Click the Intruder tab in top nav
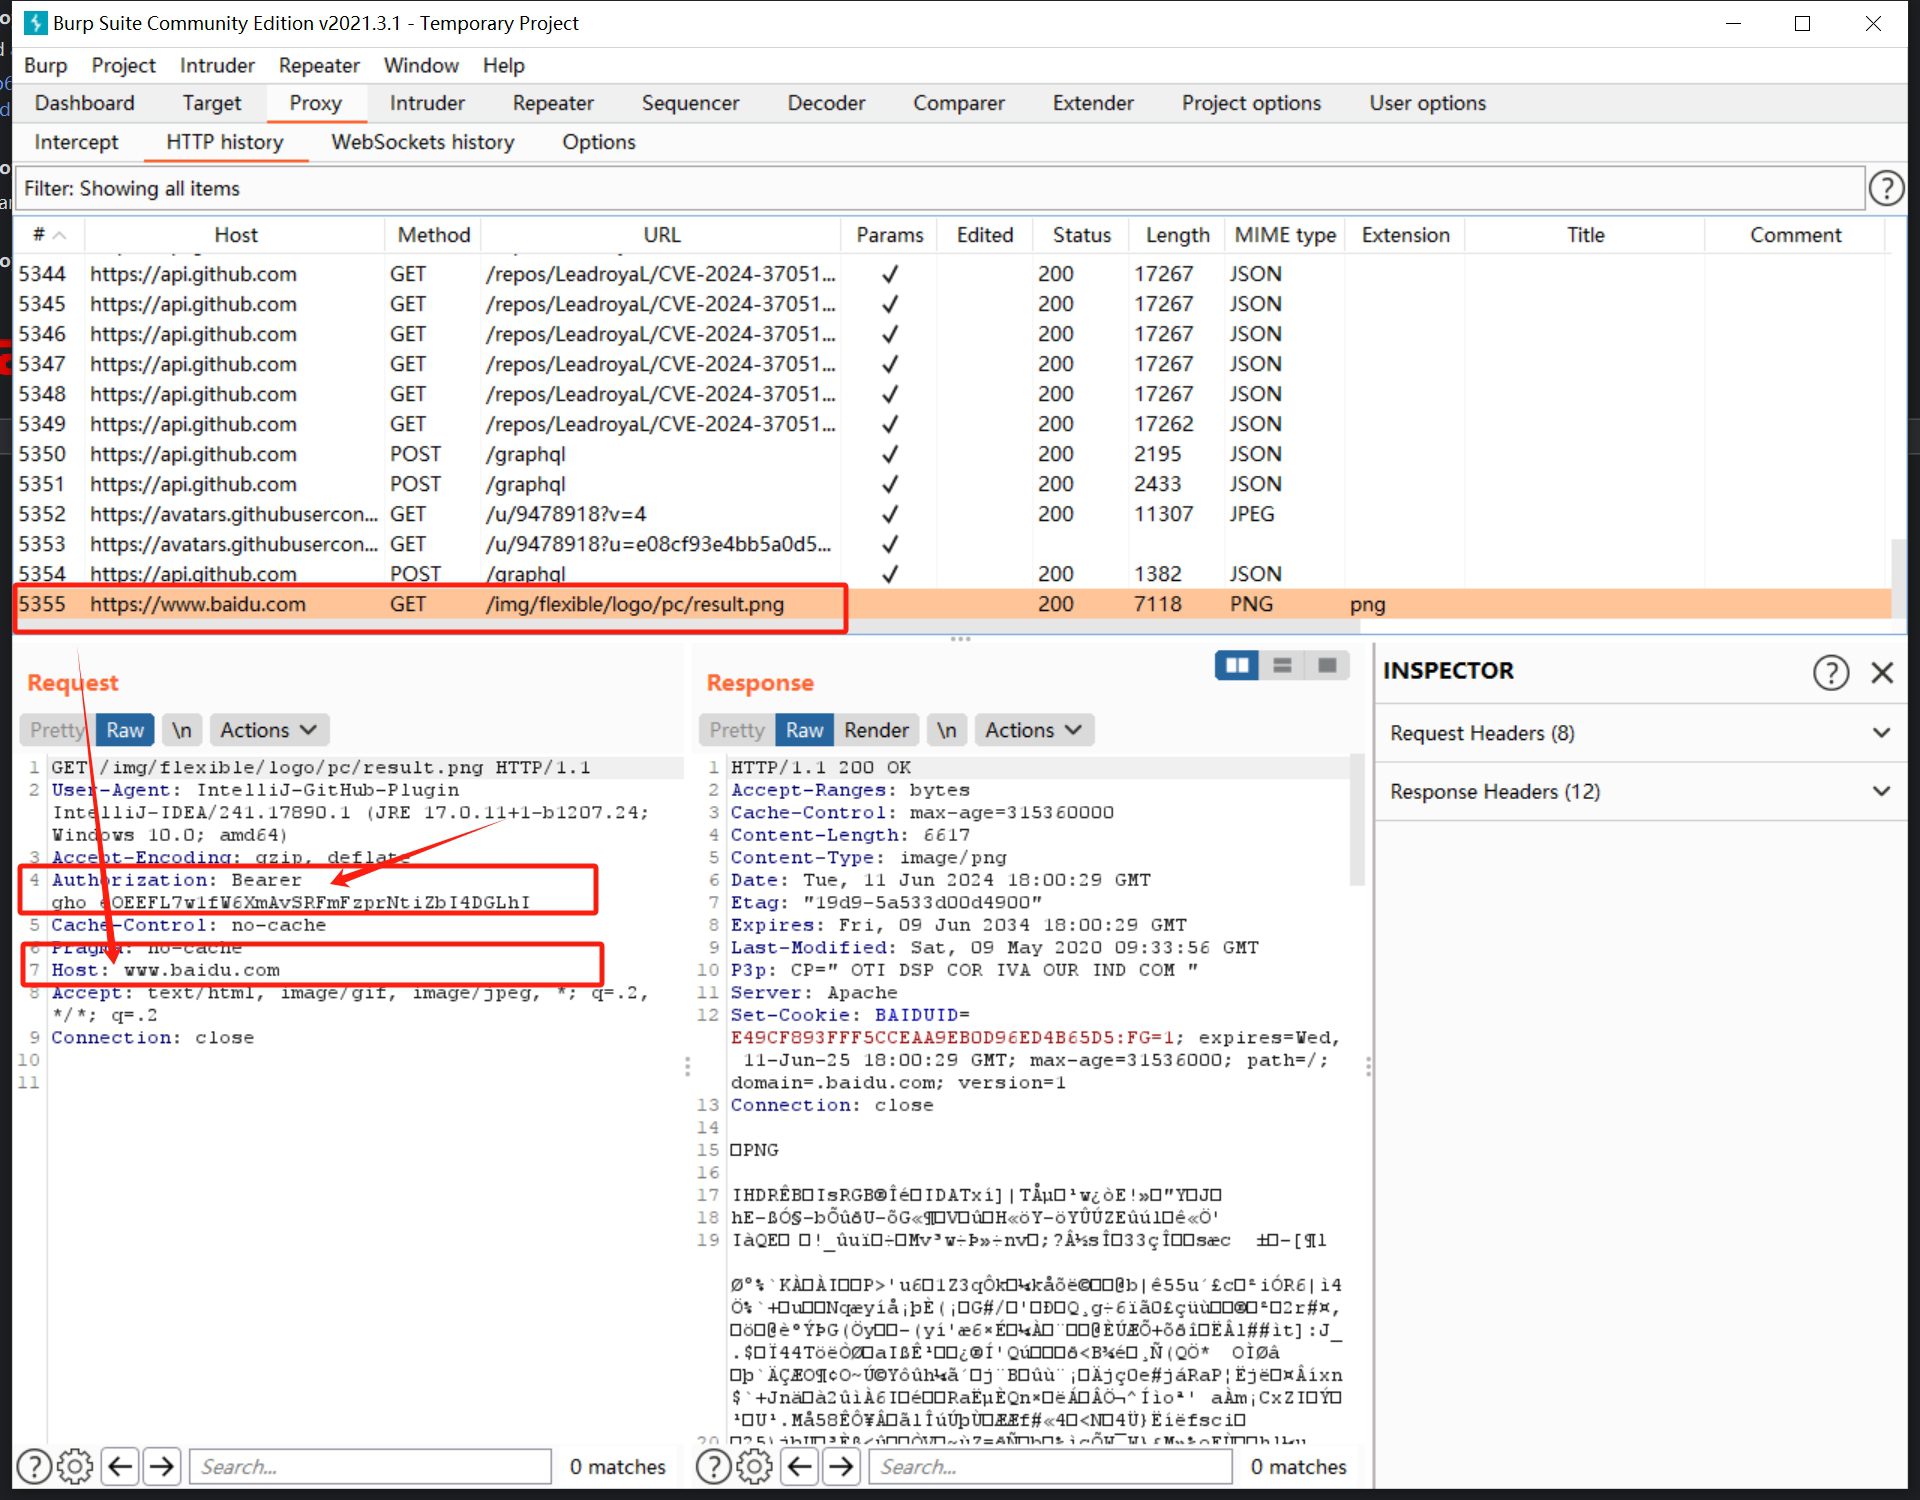 click(425, 101)
